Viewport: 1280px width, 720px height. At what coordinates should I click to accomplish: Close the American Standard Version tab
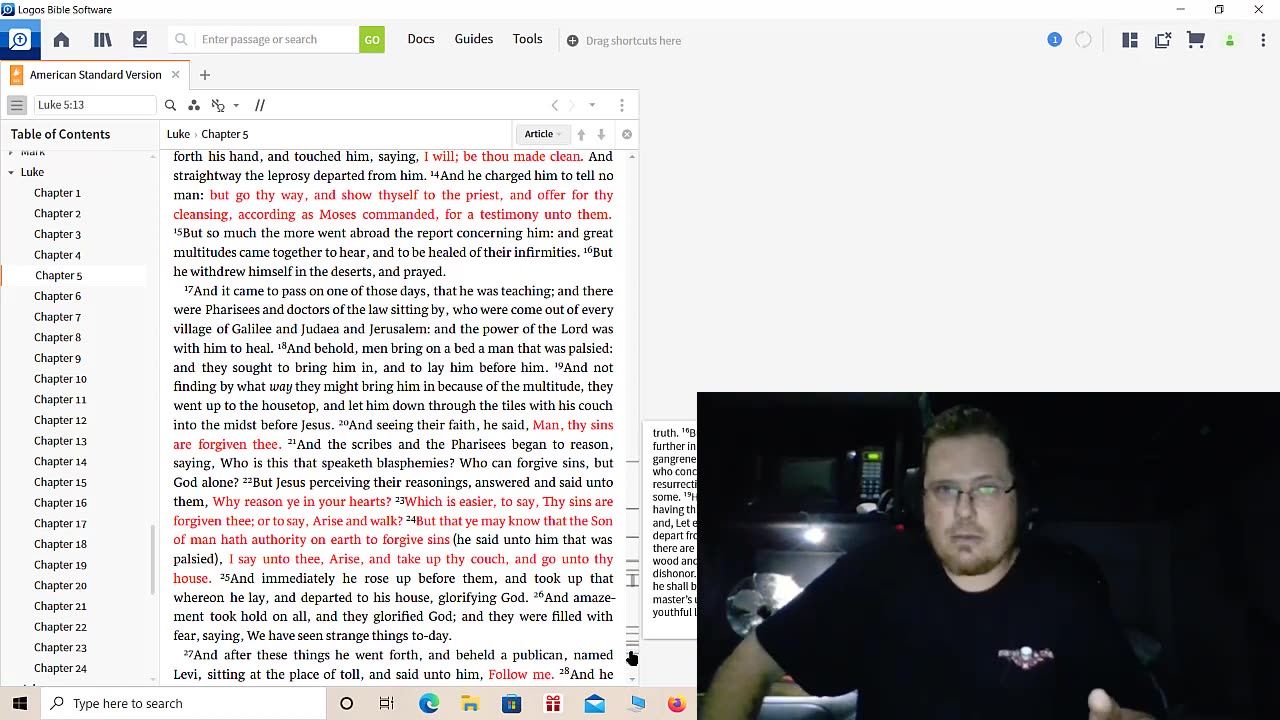[x=175, y=75]
